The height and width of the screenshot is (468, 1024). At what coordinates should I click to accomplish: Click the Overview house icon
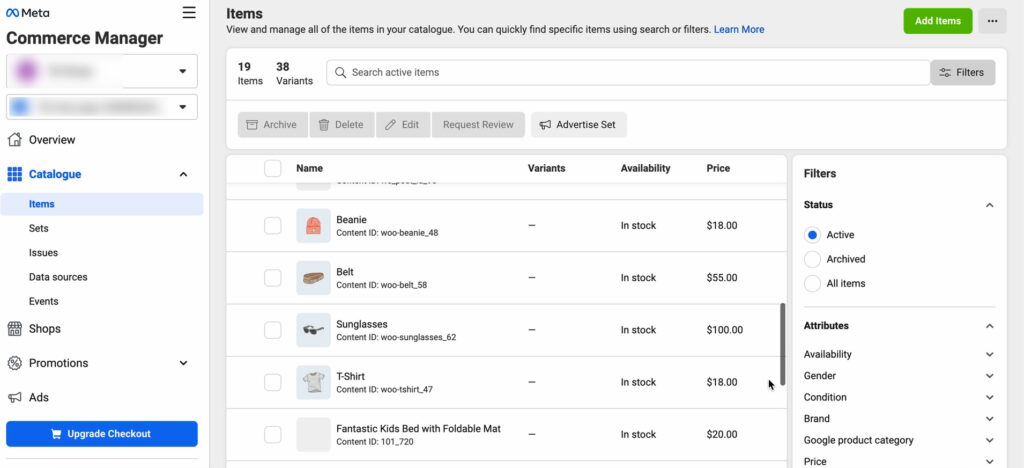(15, 140)
